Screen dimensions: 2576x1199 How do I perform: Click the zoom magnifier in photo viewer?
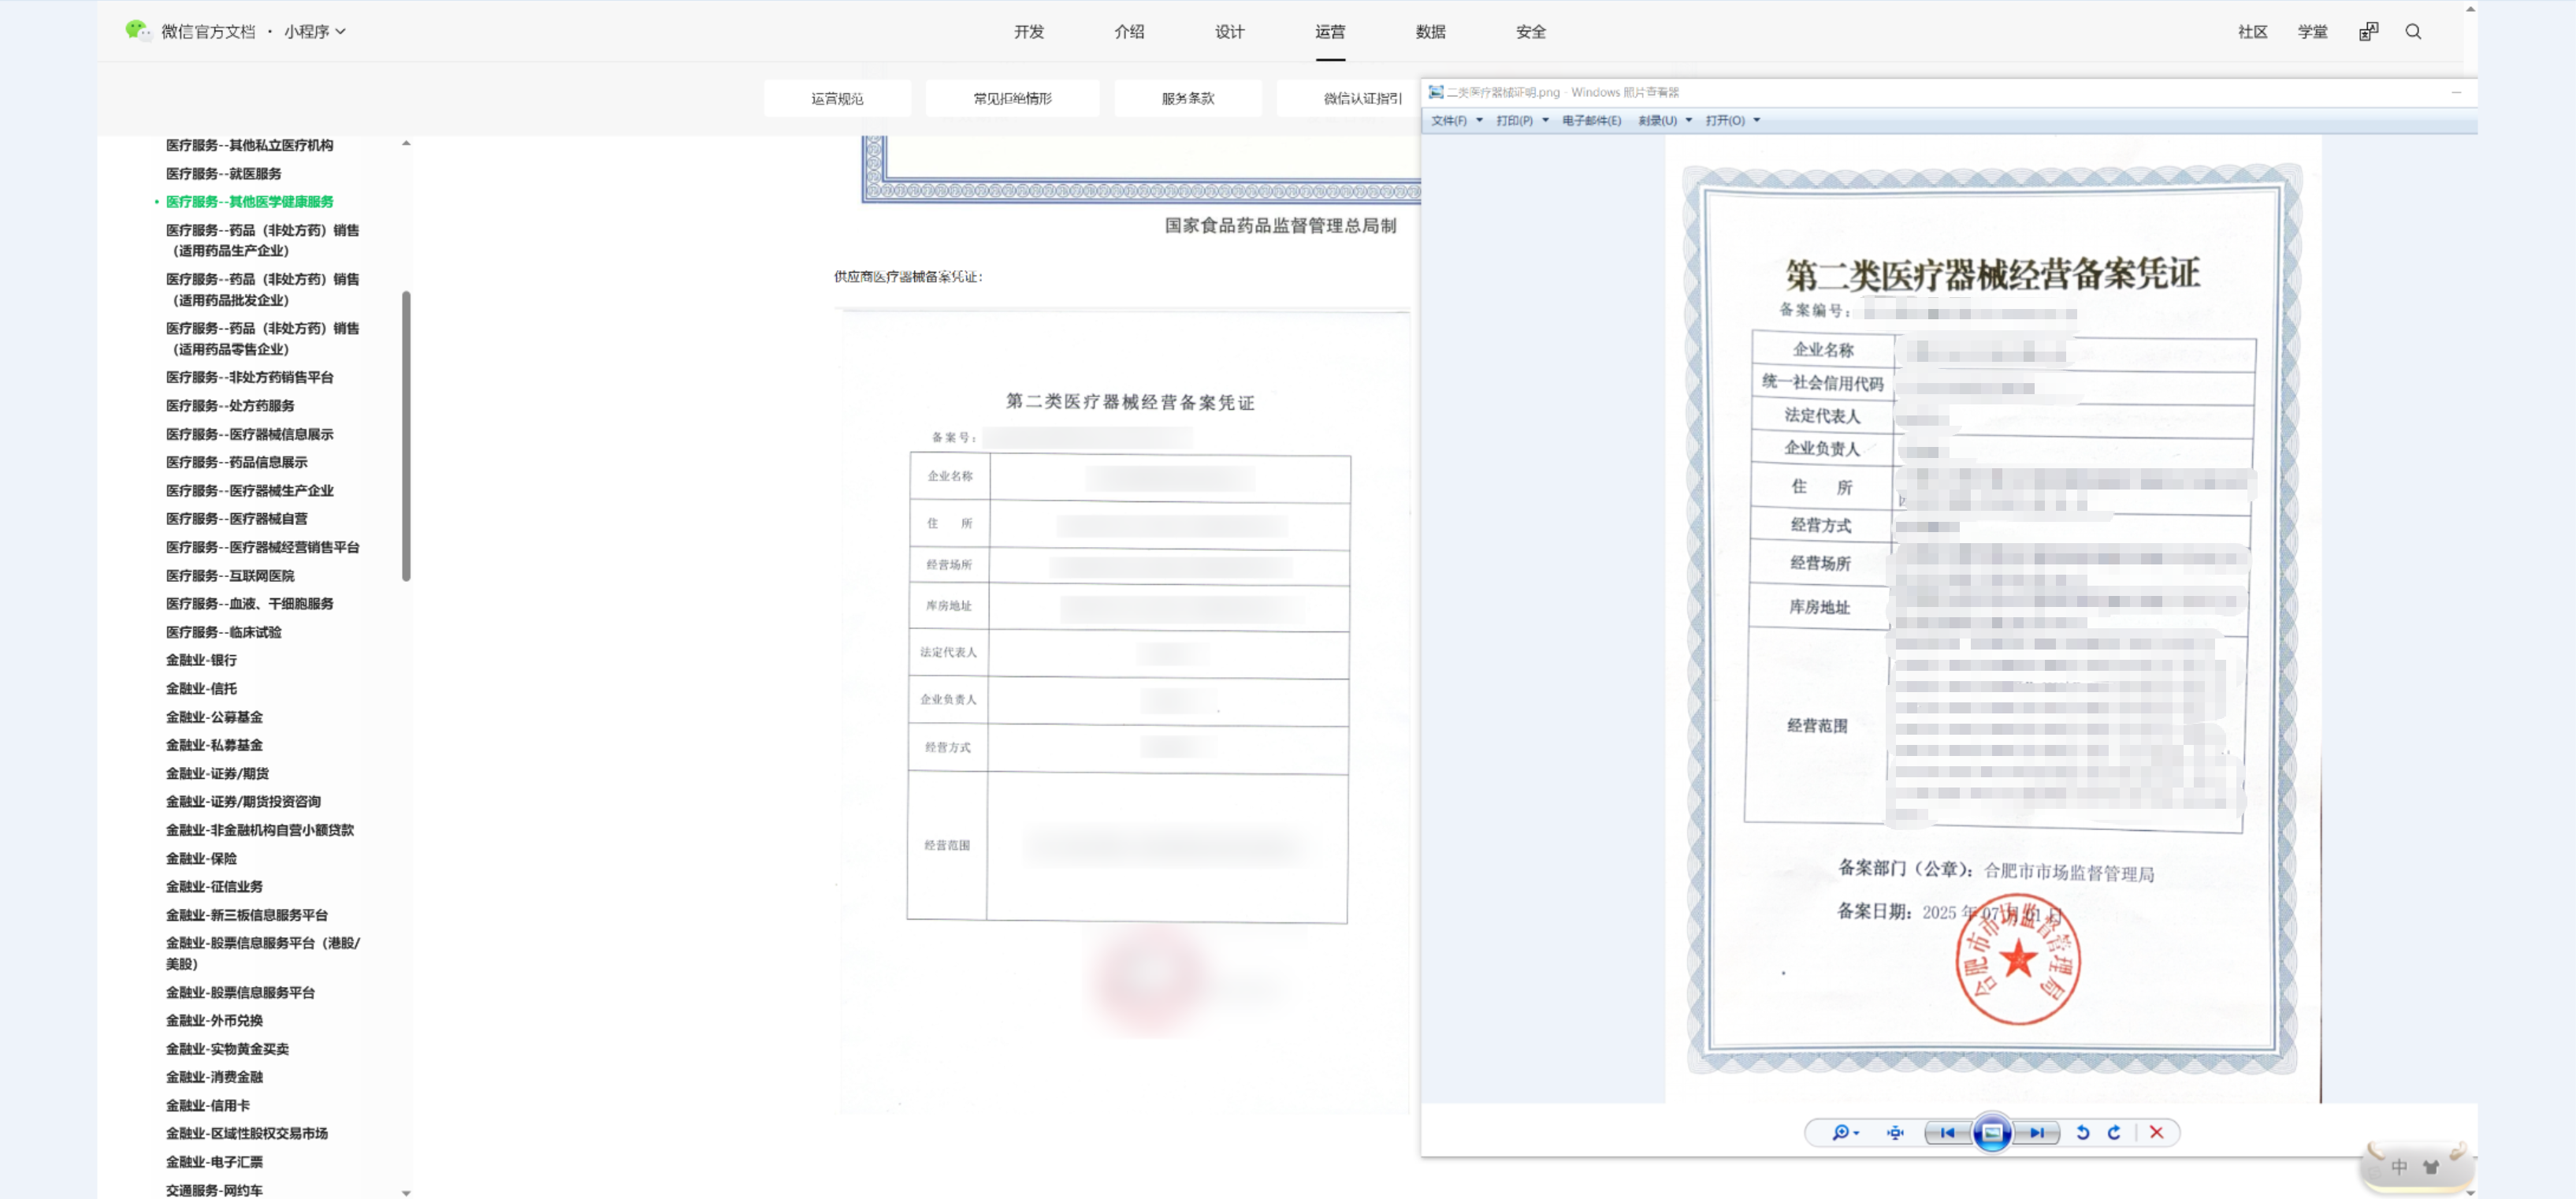[x=1841, y=1132]
